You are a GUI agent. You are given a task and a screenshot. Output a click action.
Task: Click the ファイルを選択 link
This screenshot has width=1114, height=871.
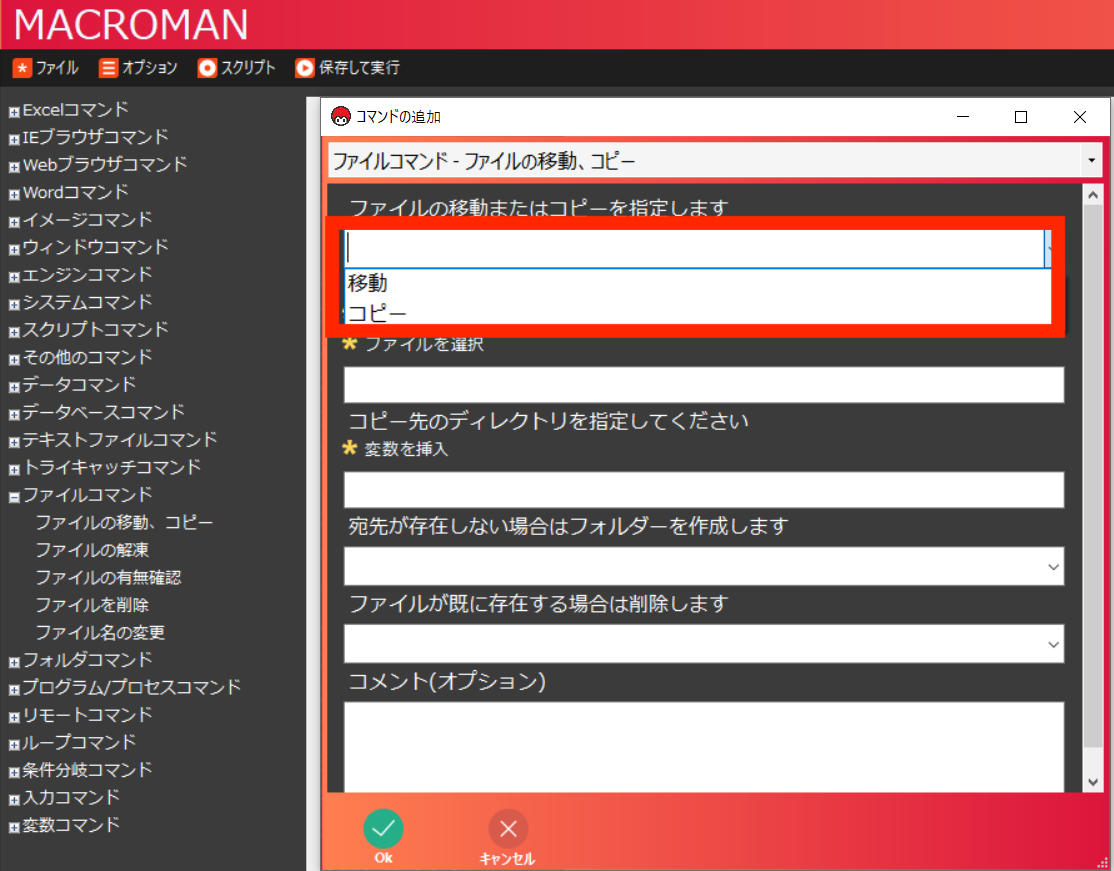[x=424, y=345]
